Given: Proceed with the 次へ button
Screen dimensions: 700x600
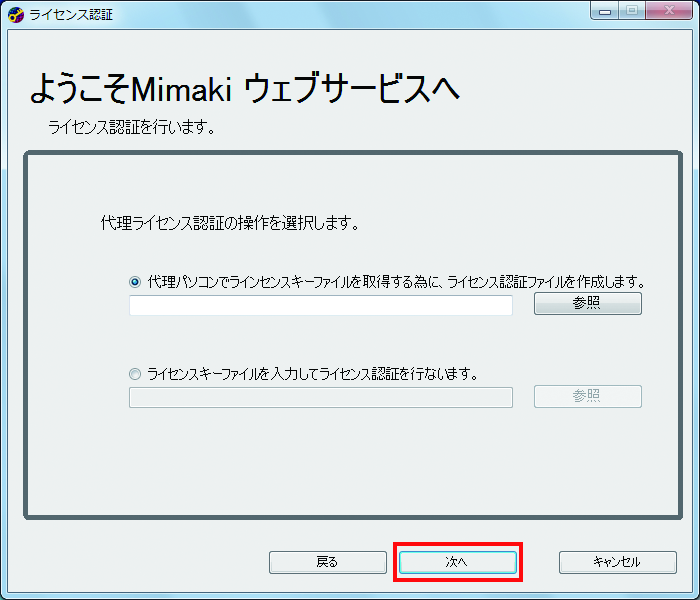Looking at the screenshot, I should (458, 562).
